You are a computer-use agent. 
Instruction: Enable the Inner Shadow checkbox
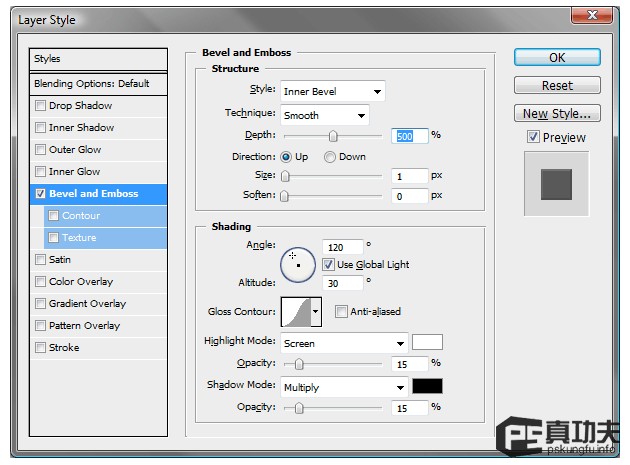pyautogui.click(x=40, y=128)
